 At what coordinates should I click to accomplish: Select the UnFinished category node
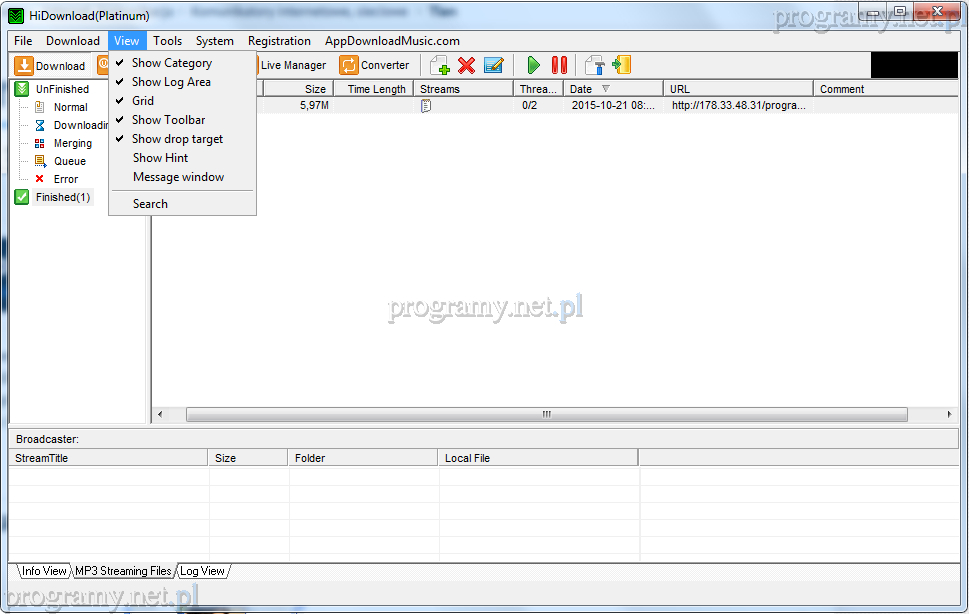tap(62, 89)
